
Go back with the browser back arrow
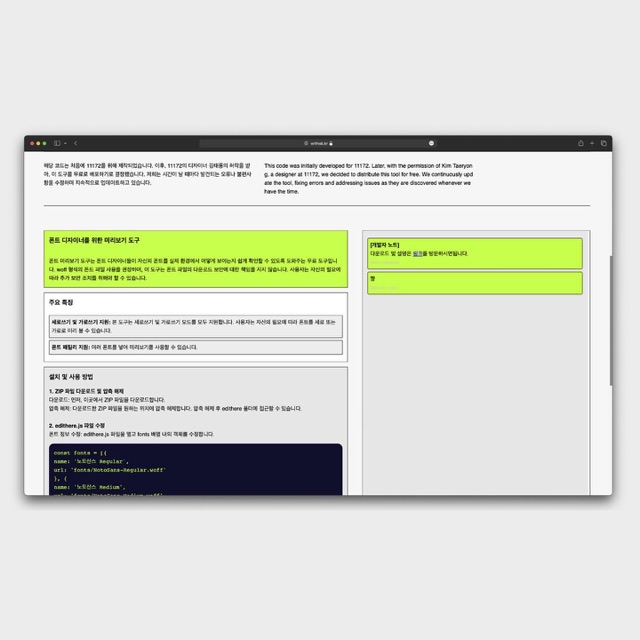point(76,143)
